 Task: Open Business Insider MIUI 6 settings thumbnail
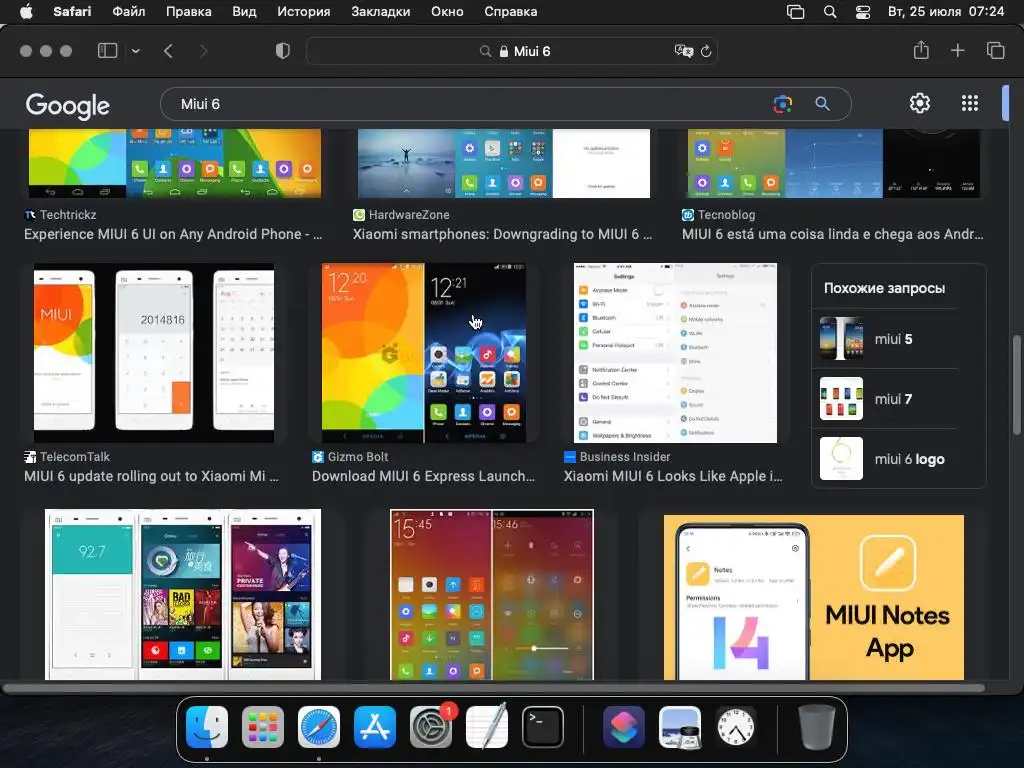(675, 353)
